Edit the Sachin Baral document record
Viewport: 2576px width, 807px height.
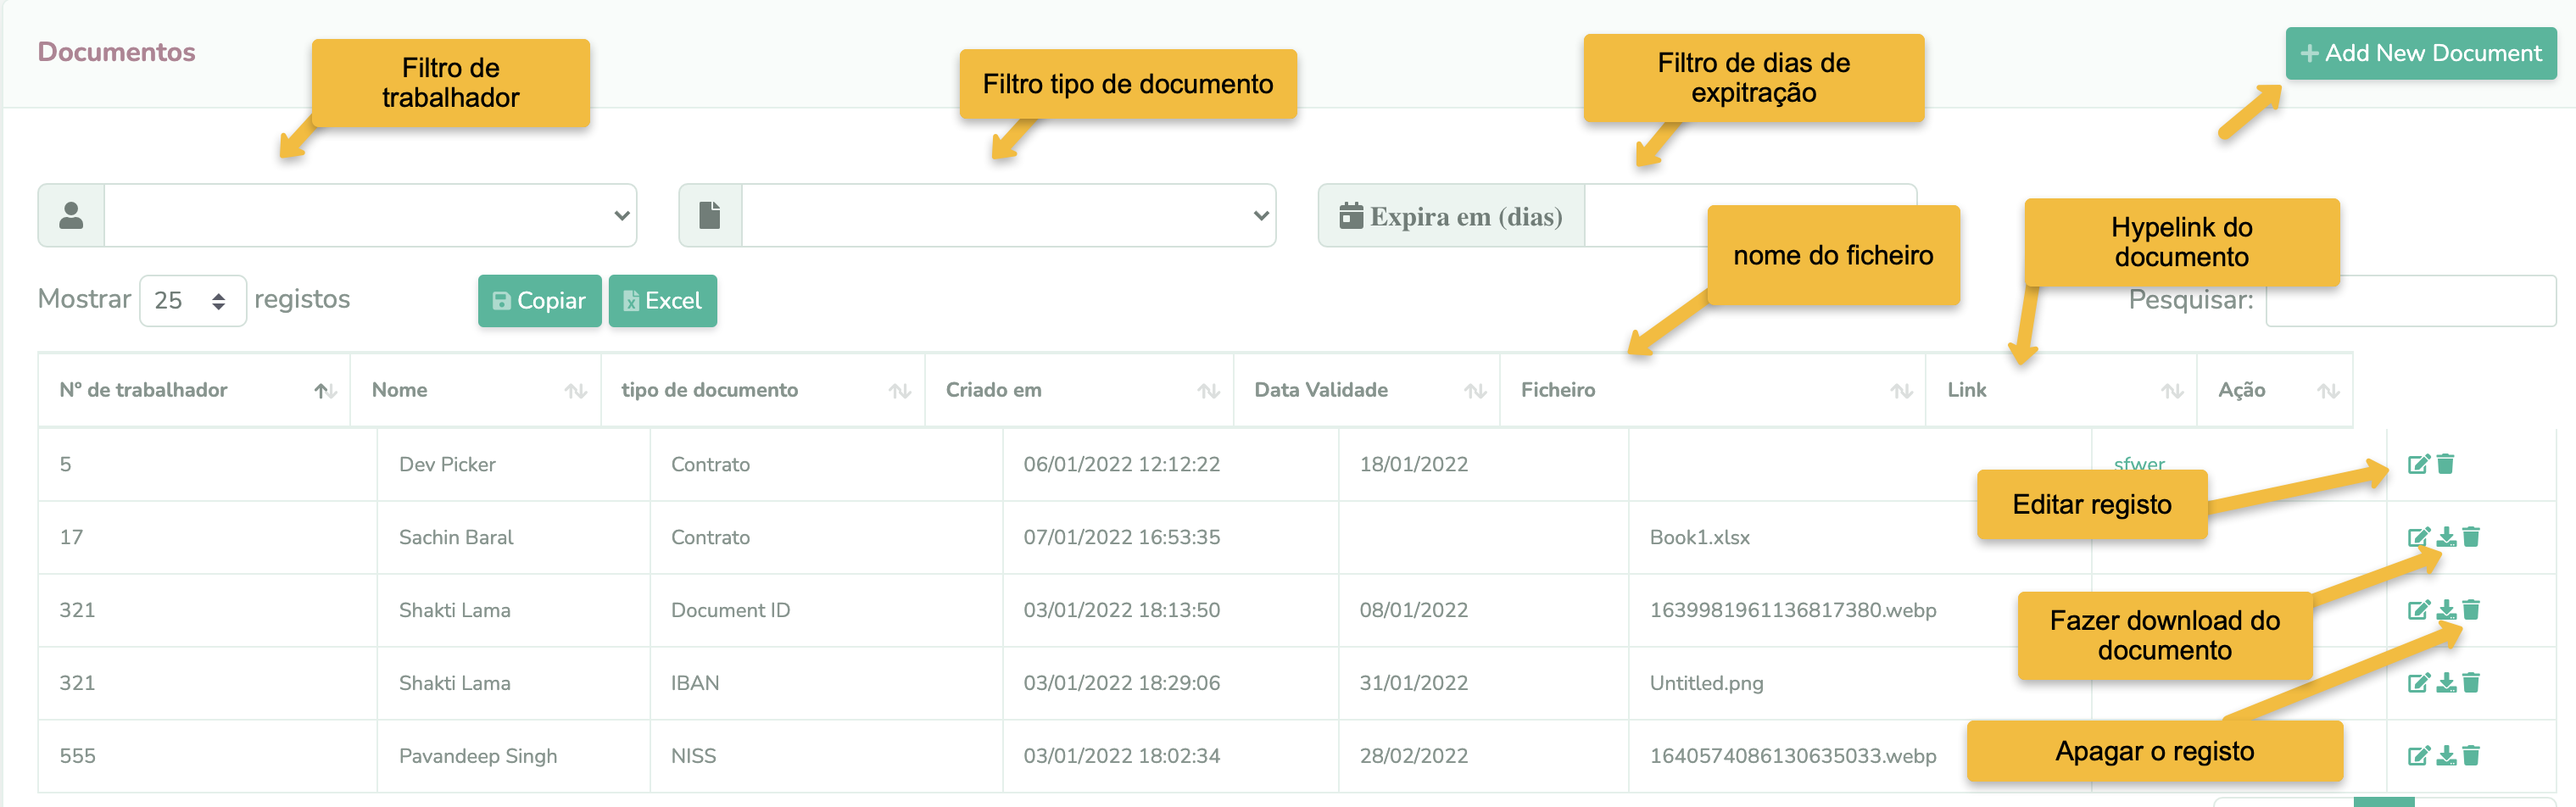coord(2418,537)
